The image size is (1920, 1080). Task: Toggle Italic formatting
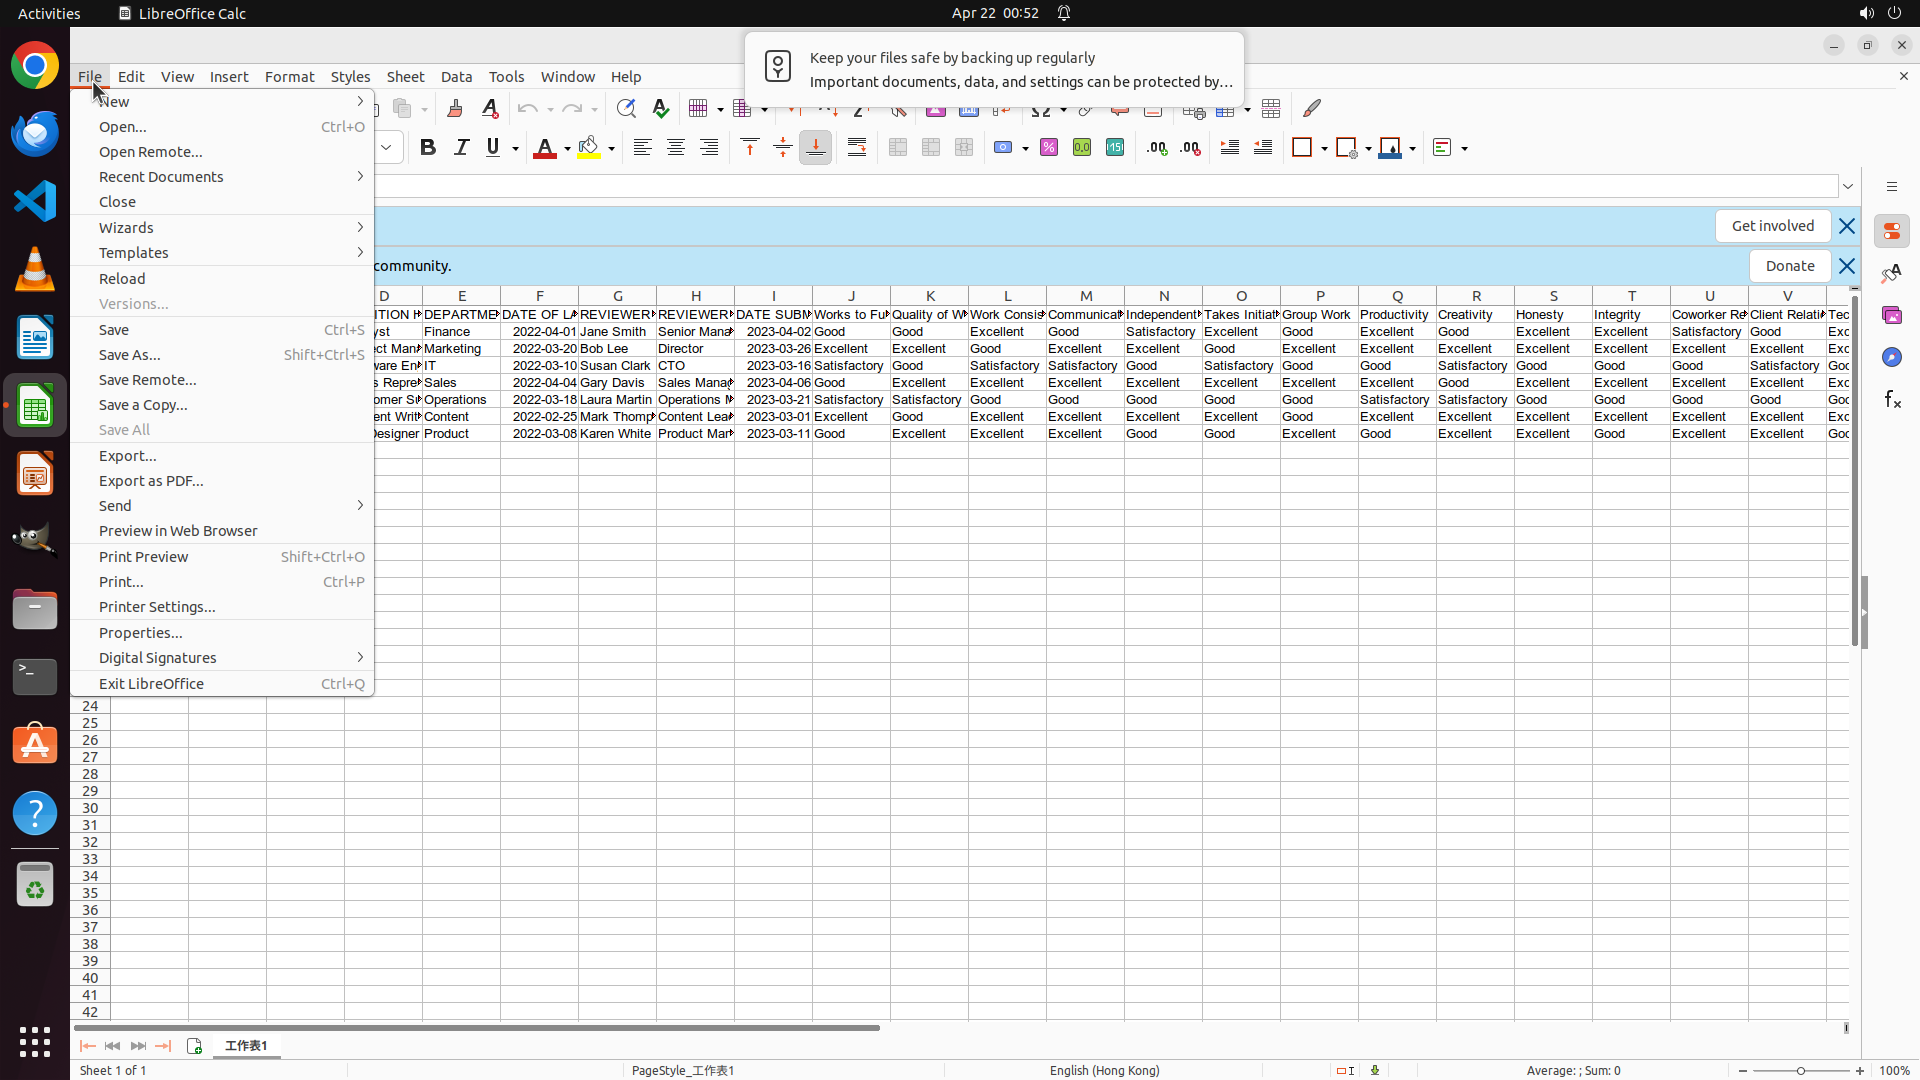[461, 148]
